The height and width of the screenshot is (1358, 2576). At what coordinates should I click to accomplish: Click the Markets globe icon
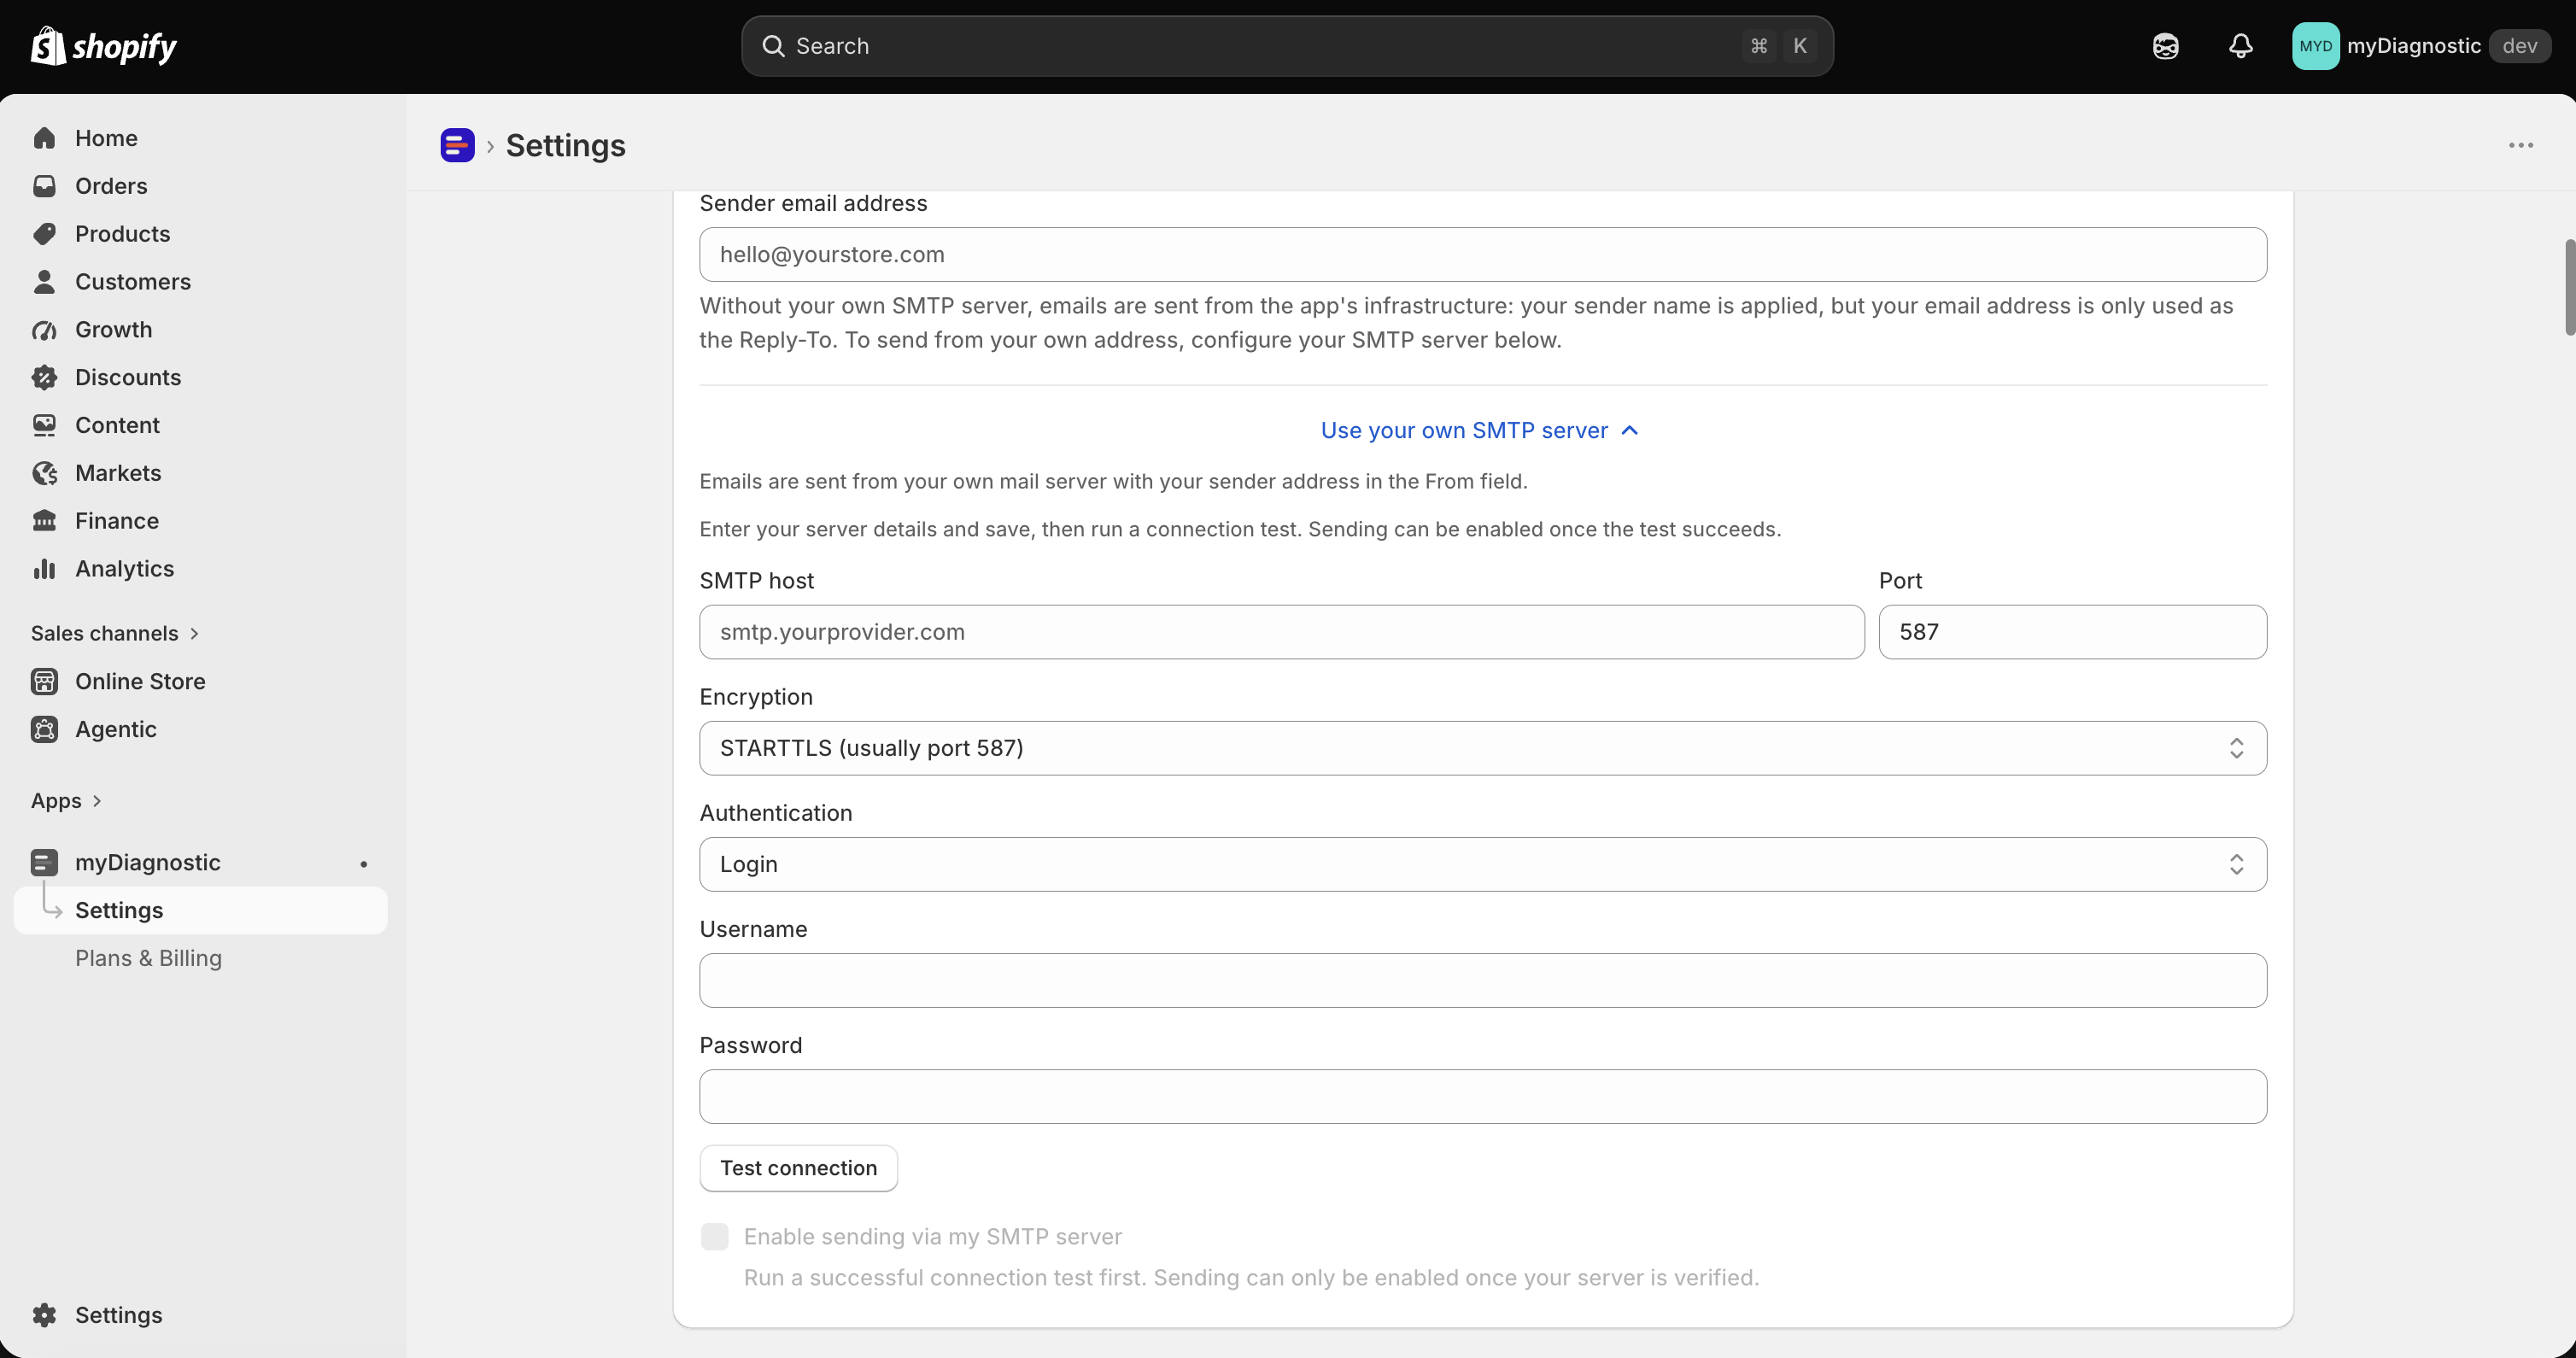point(44,473)
